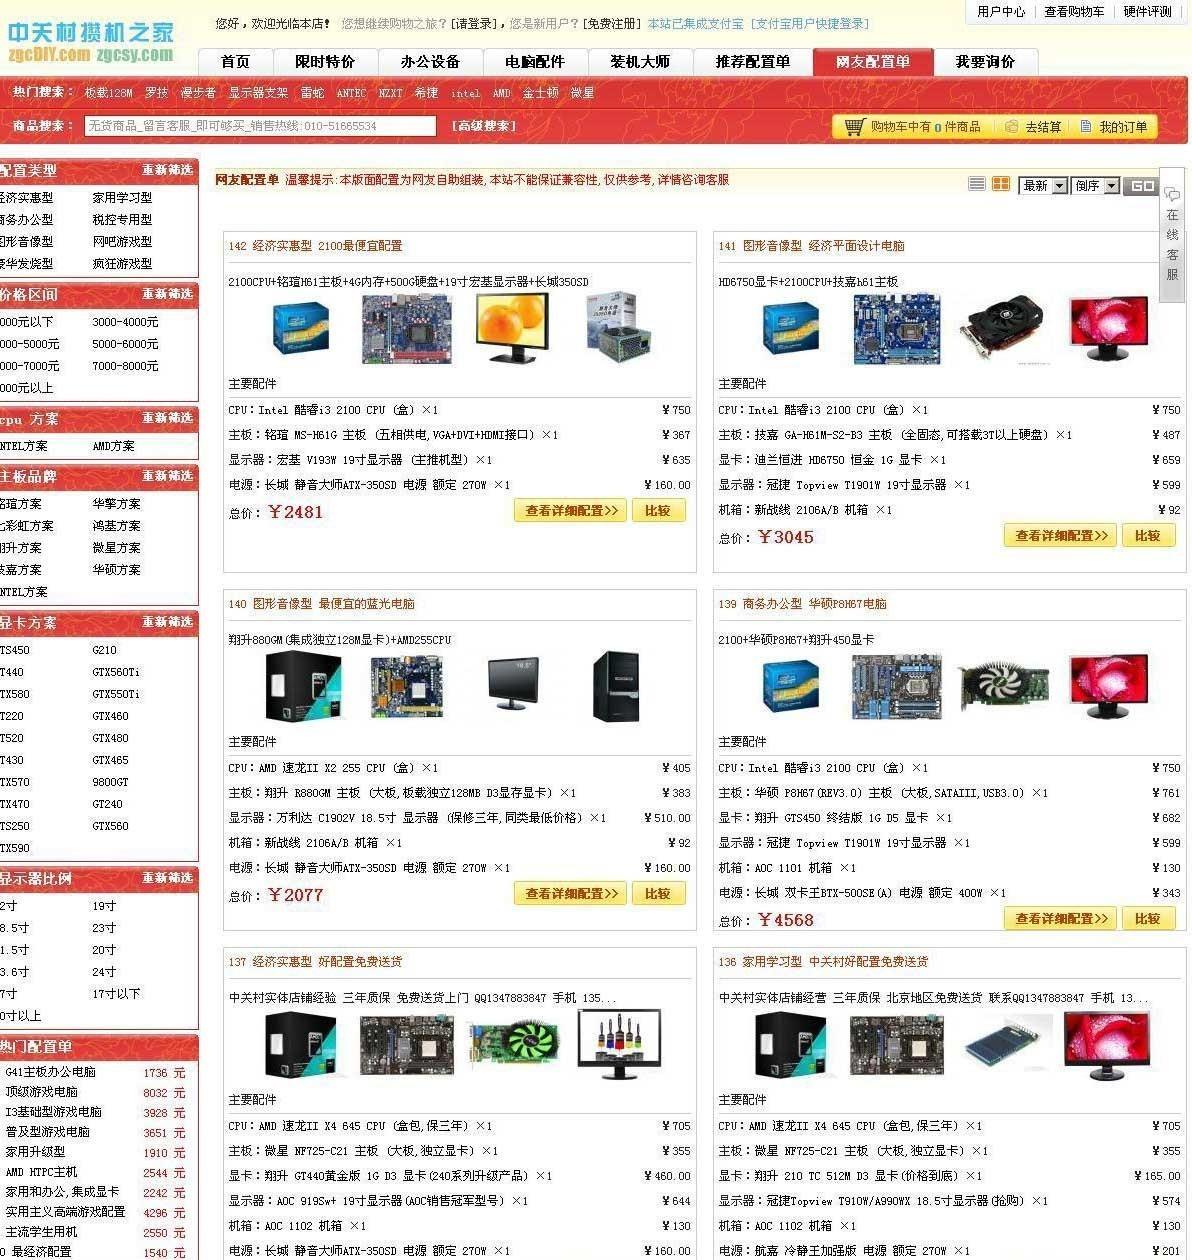Click the checkout icon beside 去结算
Image resolution: width=1192 pixels, height=1260 pixels.
pos(1011,127)
